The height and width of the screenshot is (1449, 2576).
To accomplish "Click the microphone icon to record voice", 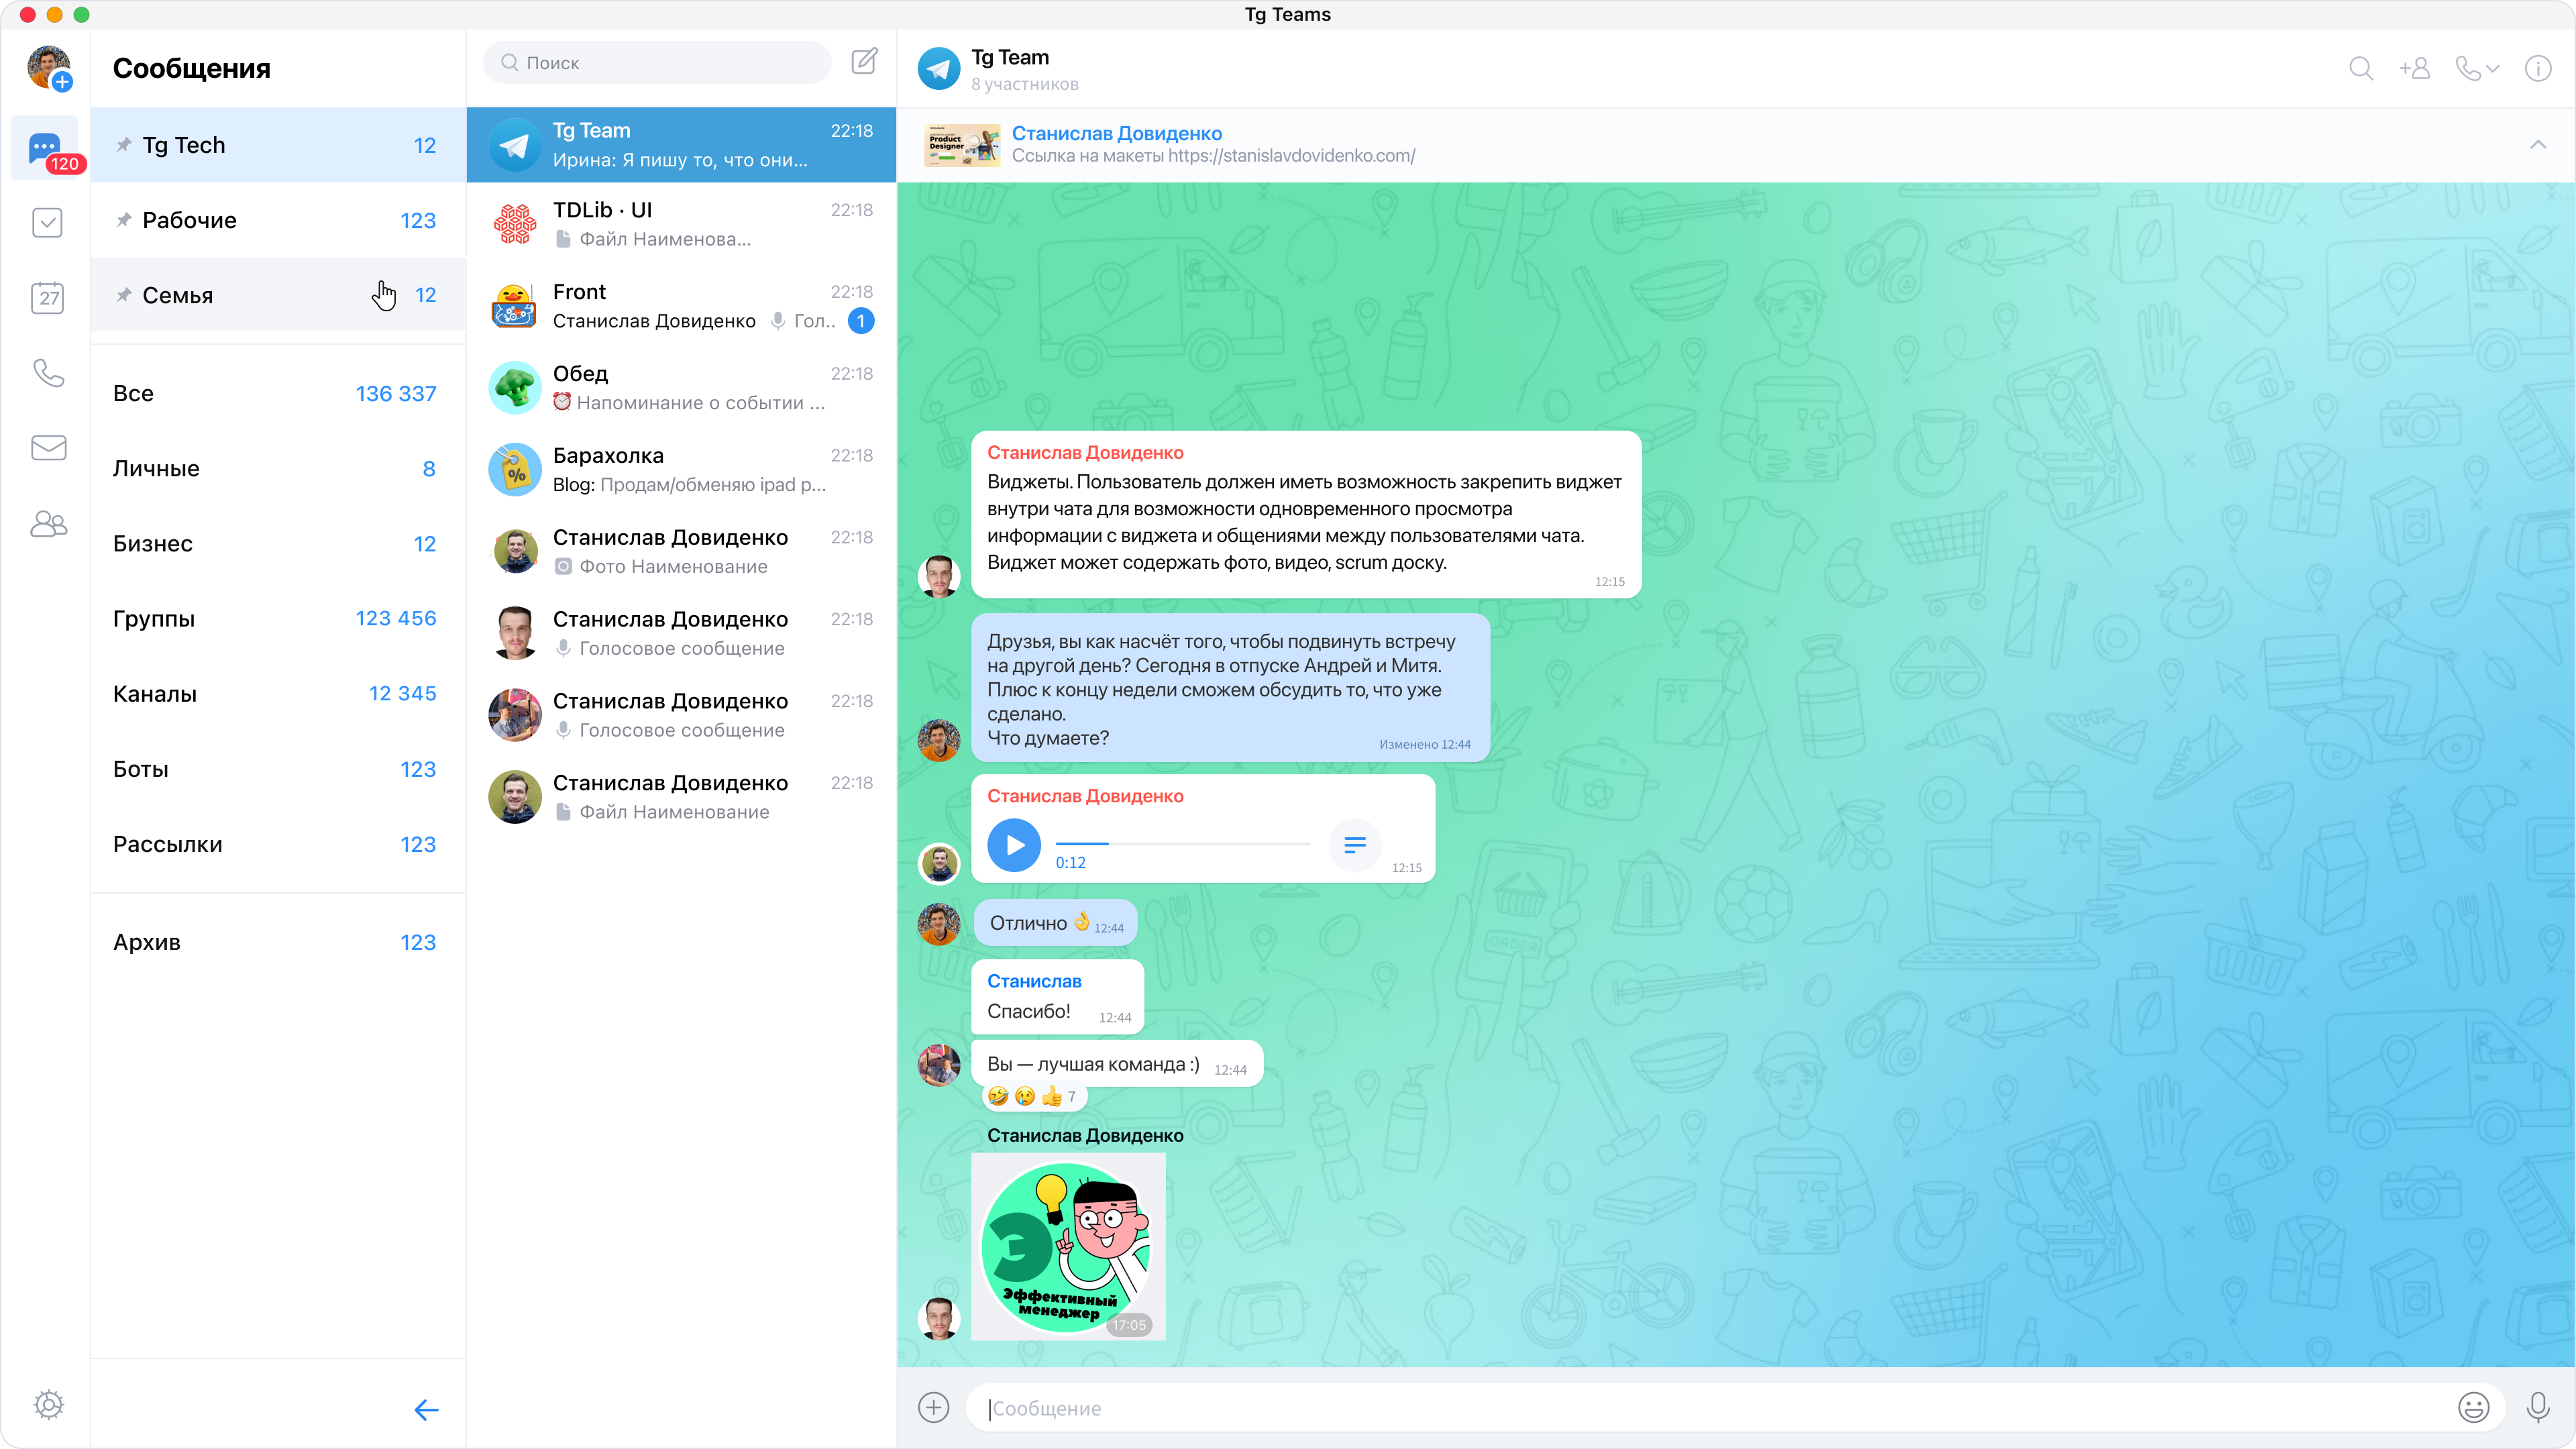I will point(2537,1407).
